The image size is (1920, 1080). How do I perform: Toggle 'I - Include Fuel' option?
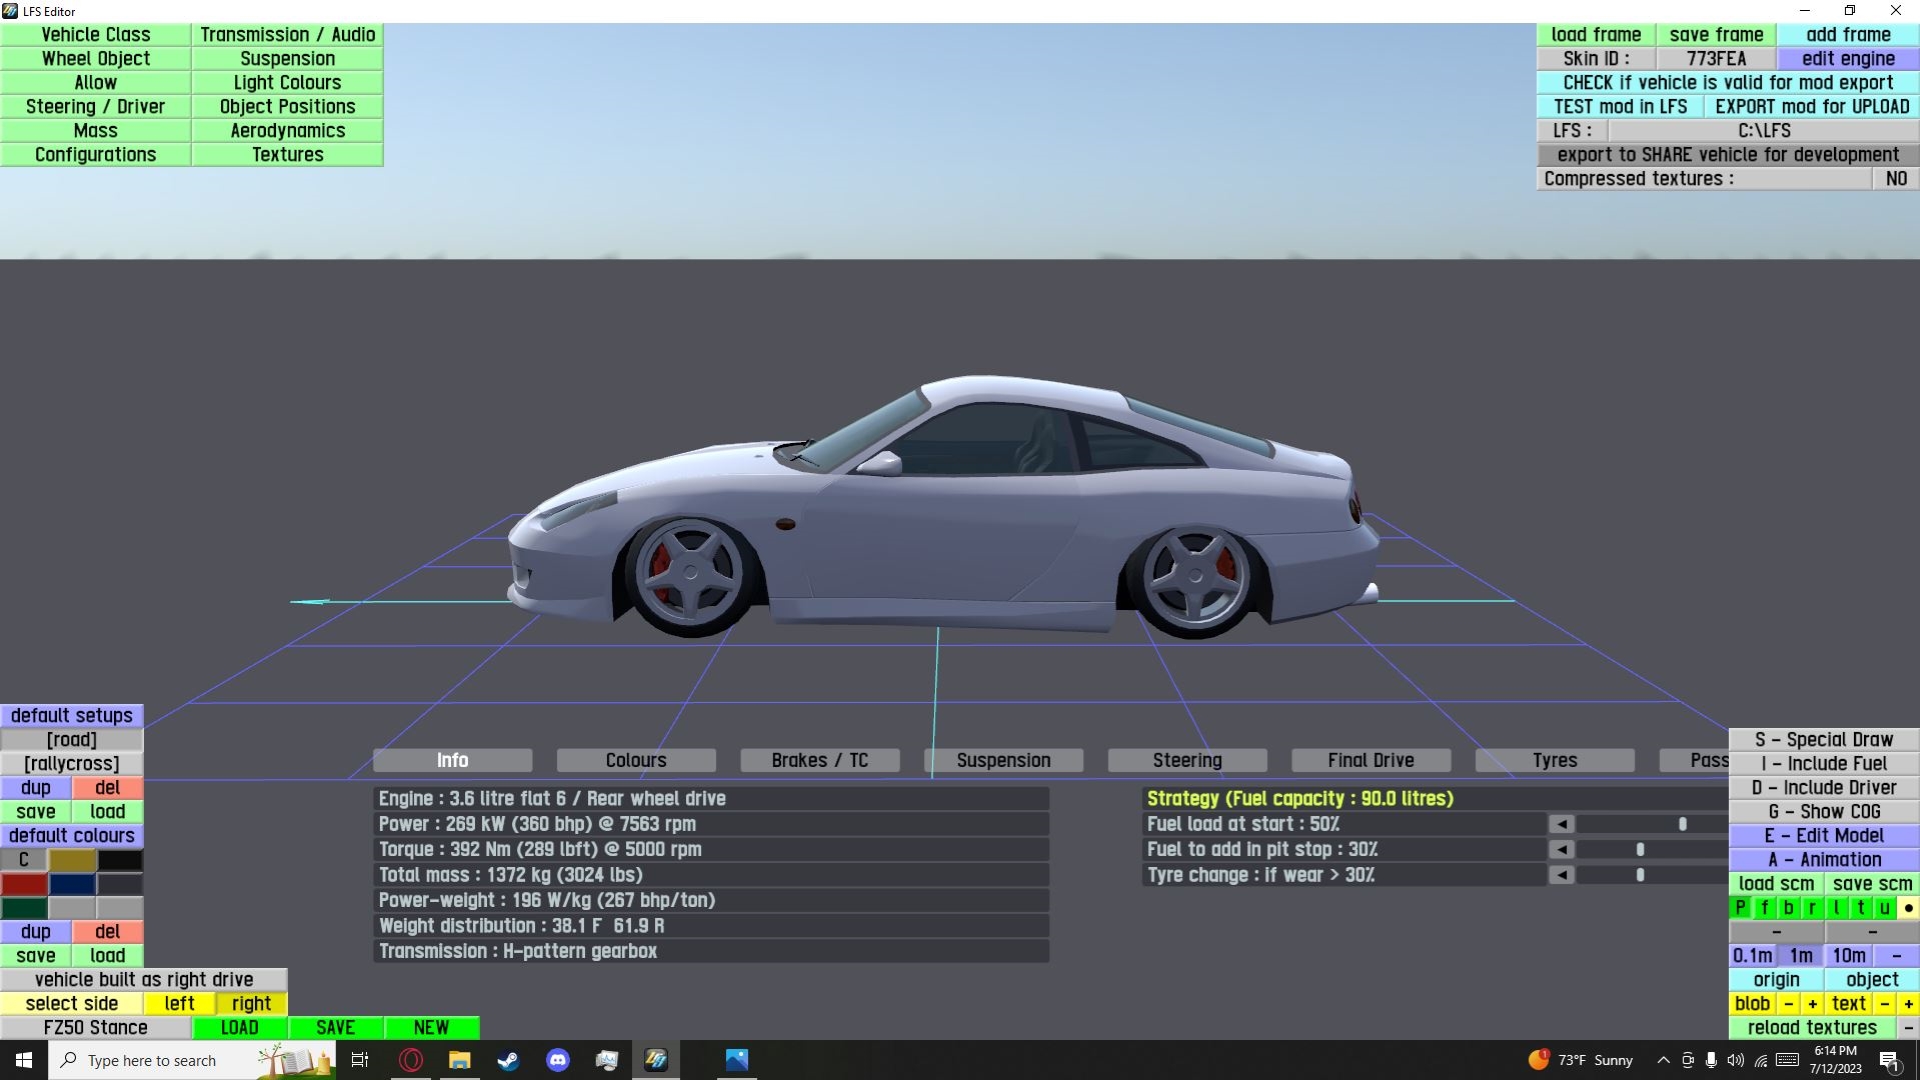[x=1823, y=764]
